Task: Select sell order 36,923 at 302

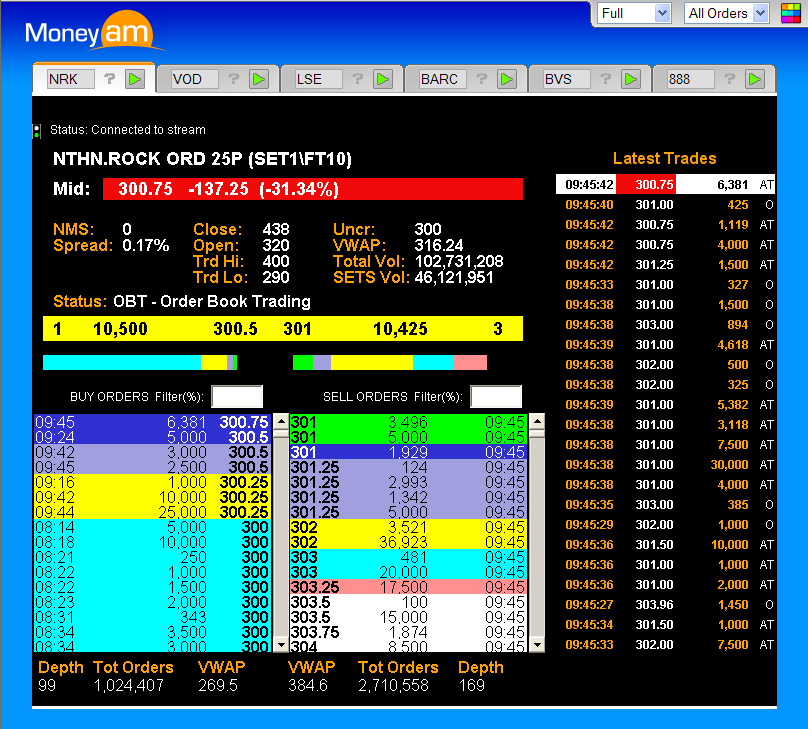Action: pos(408,542)
